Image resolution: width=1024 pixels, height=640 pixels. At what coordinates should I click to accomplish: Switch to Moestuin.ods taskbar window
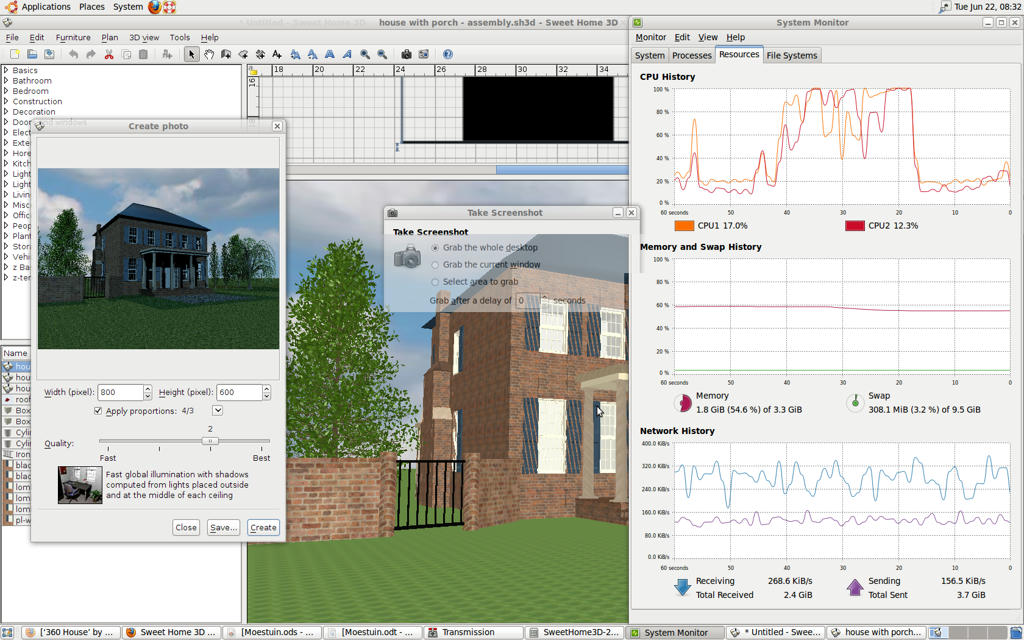[x=273, y=632]
